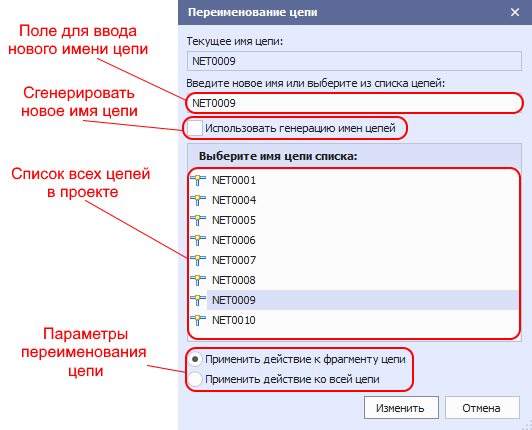Image resolution: width=532 pixels, height=430 pixels.
Task: Click the net icon beside NET0001
Action: click(x=198, y=180)
